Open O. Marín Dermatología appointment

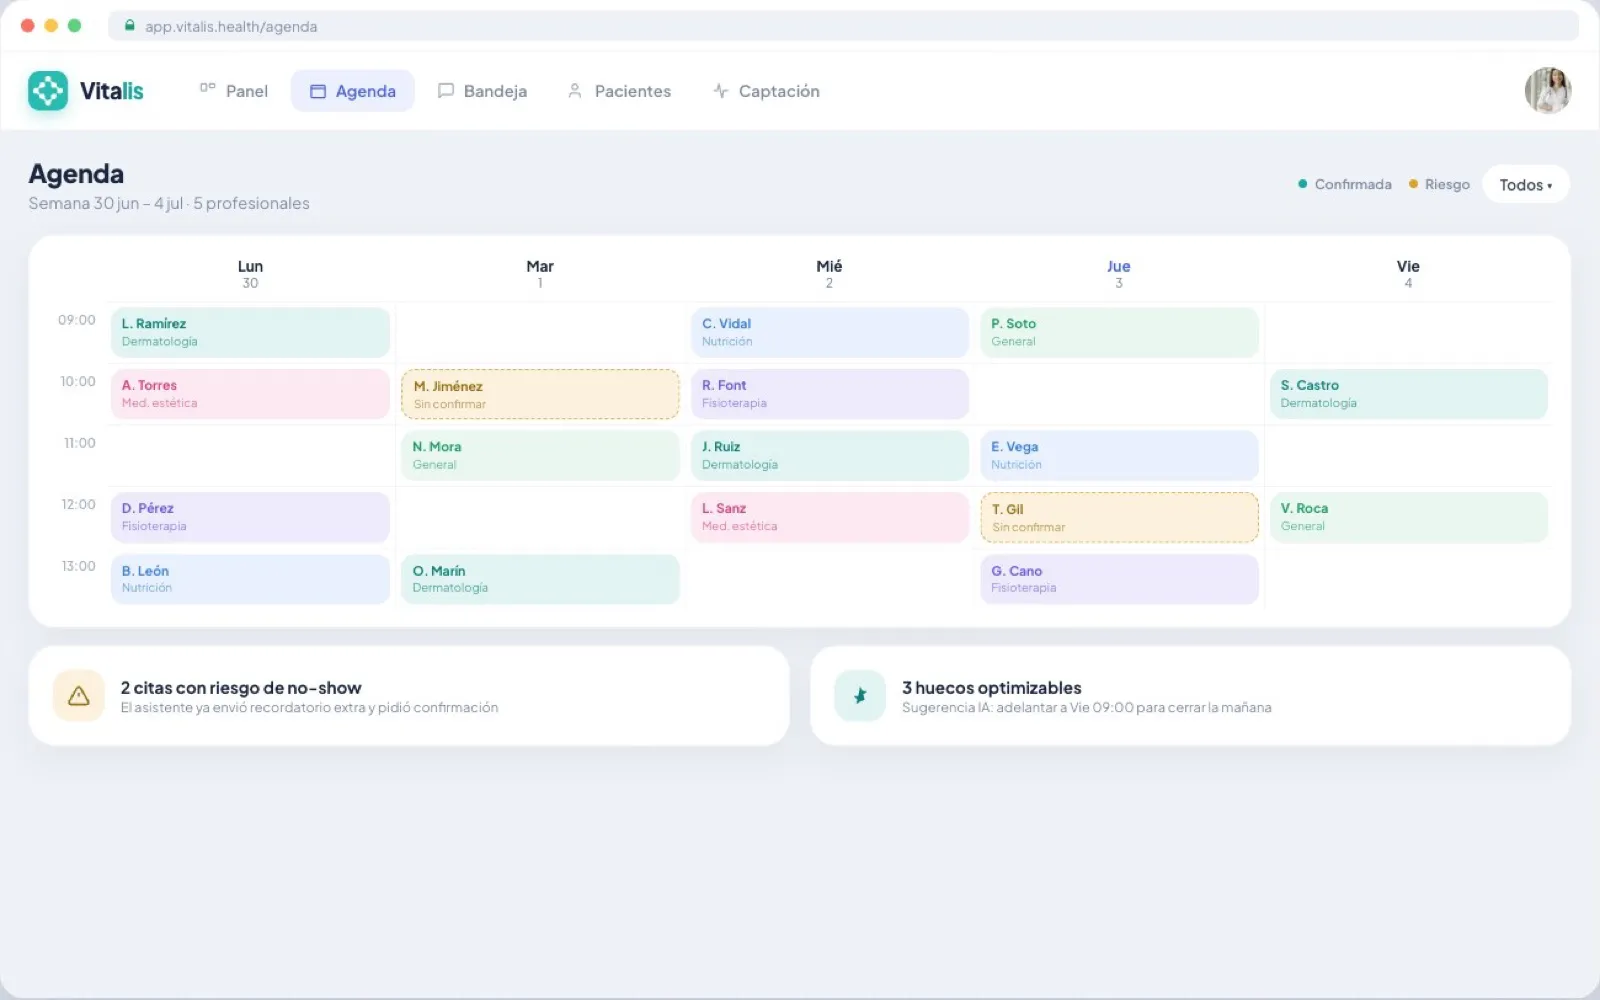[540, 579]
